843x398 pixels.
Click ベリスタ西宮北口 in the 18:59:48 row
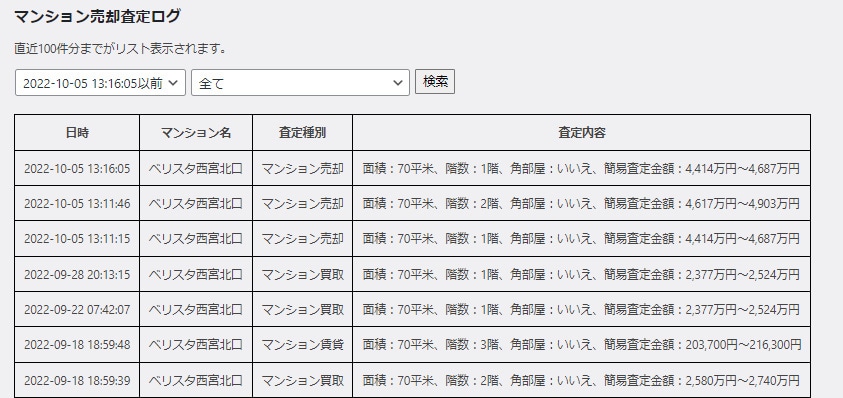click(x=196, y=345)
